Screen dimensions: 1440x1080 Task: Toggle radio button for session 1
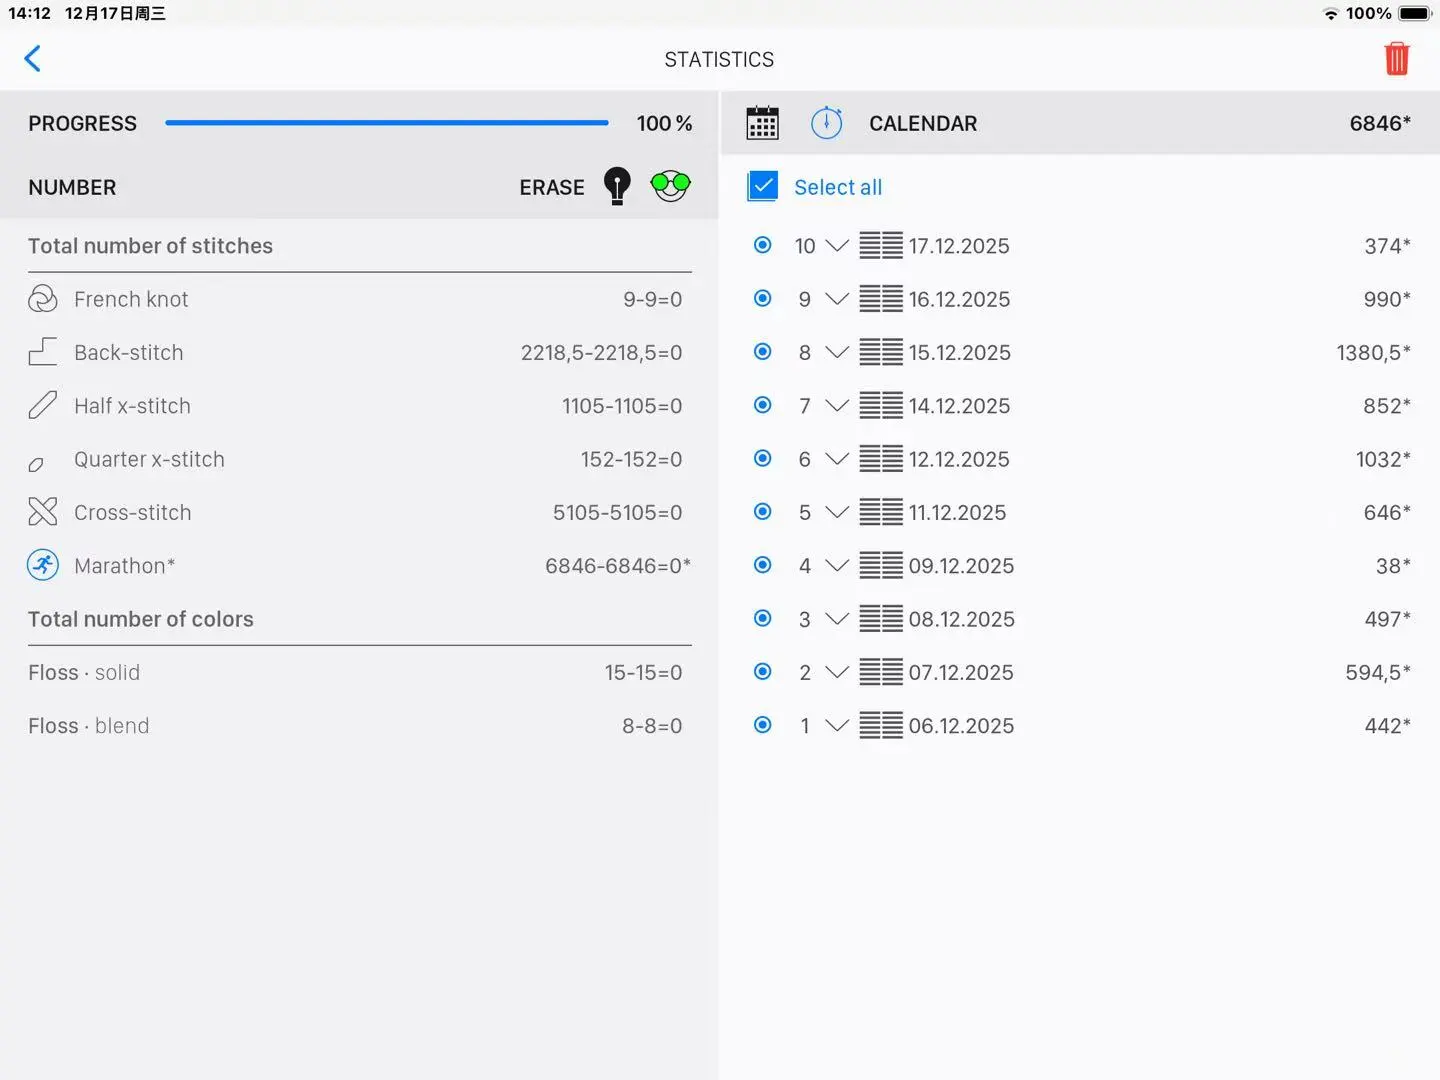[763, 725]
